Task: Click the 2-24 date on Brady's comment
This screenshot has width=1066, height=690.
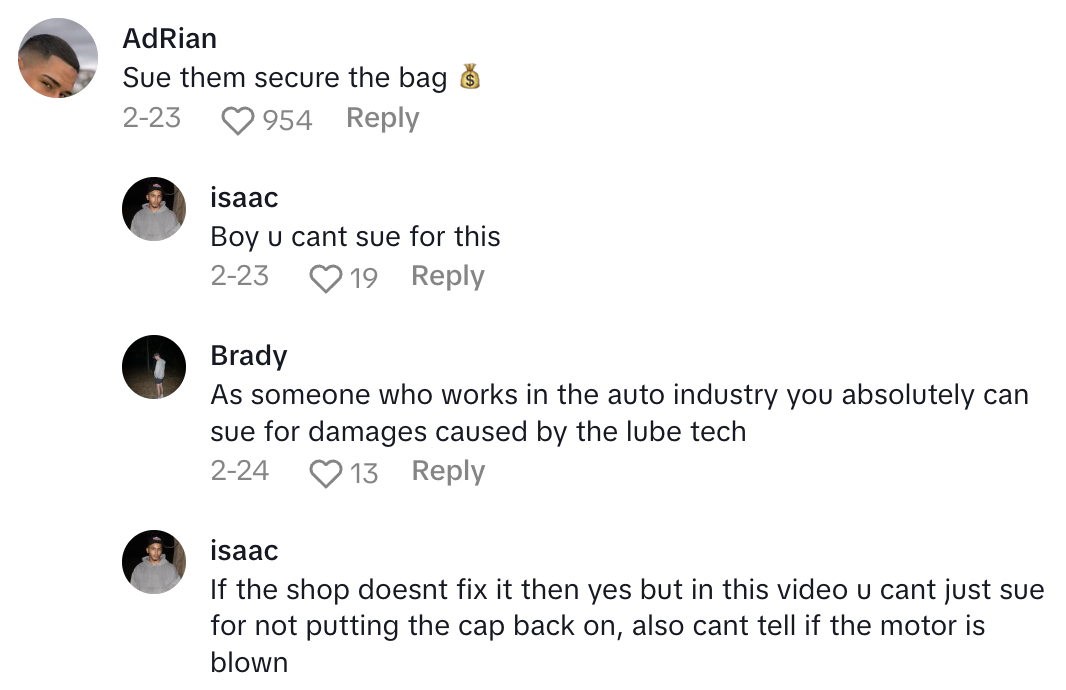Action: pos(240,471)
